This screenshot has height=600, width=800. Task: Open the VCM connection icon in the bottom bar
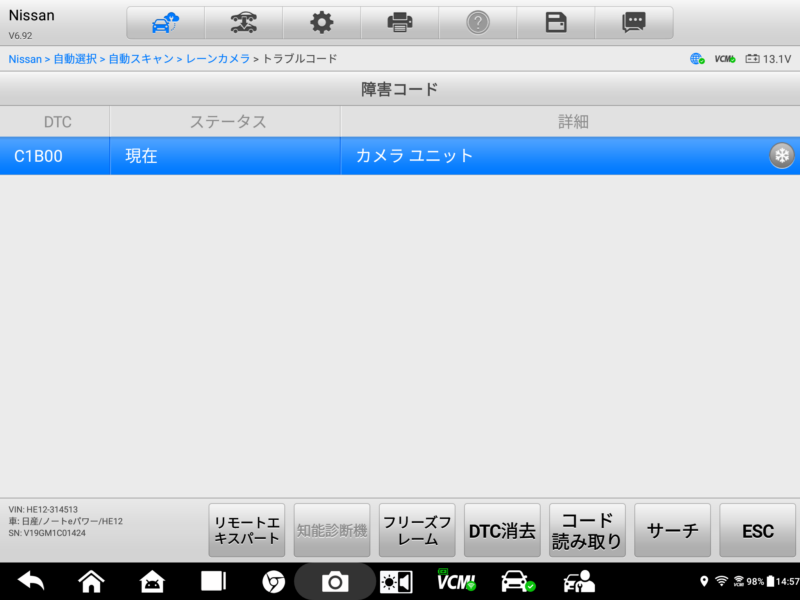[x=456, y=581]
